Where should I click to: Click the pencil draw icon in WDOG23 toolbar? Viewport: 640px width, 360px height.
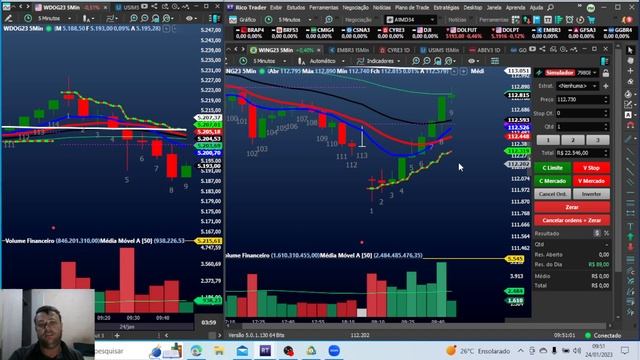click(x=8, y=18)
